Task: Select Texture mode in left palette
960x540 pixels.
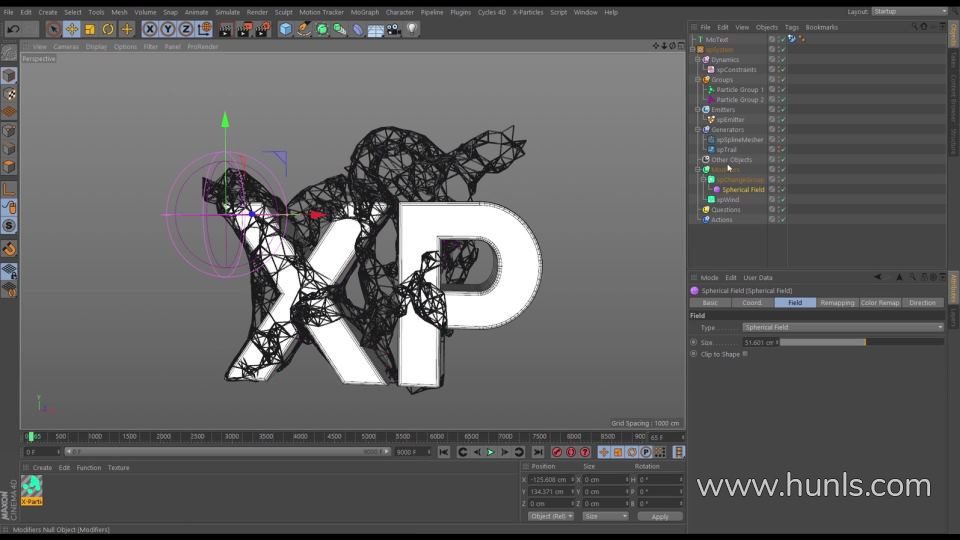Action: 9,94
